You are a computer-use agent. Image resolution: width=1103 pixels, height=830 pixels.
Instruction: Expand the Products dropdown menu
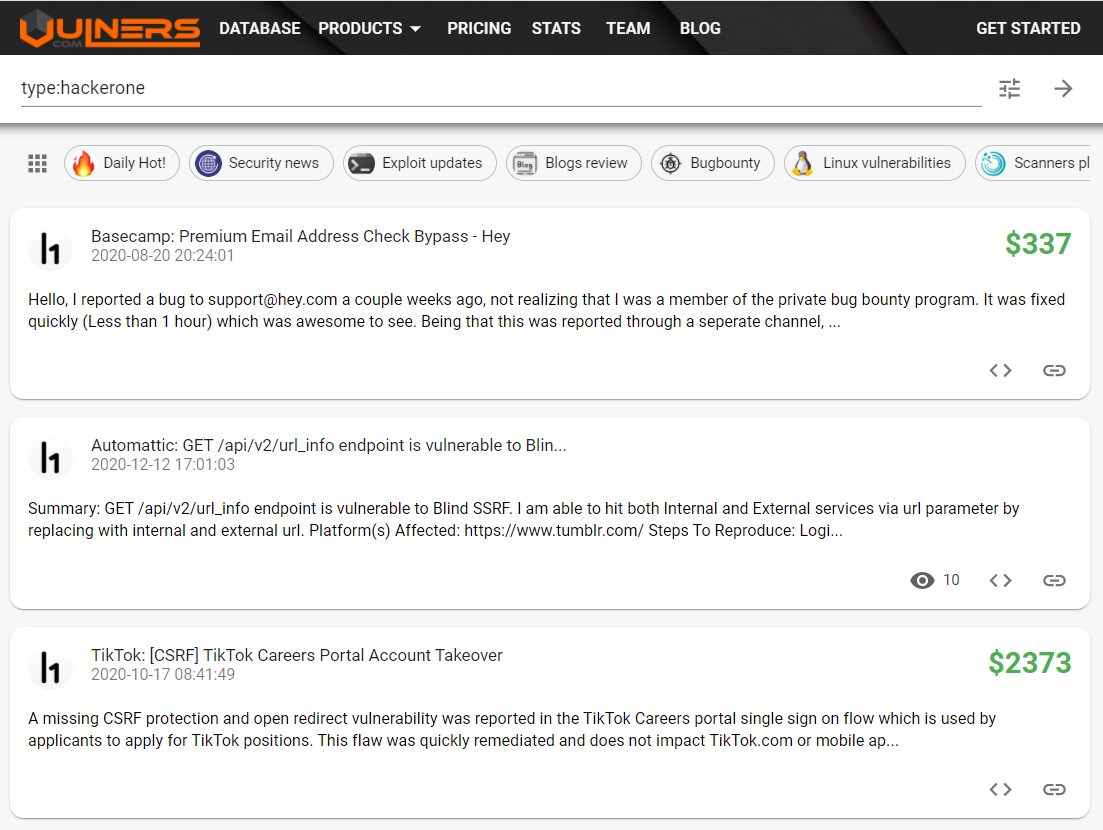click(x=370, y=28)
